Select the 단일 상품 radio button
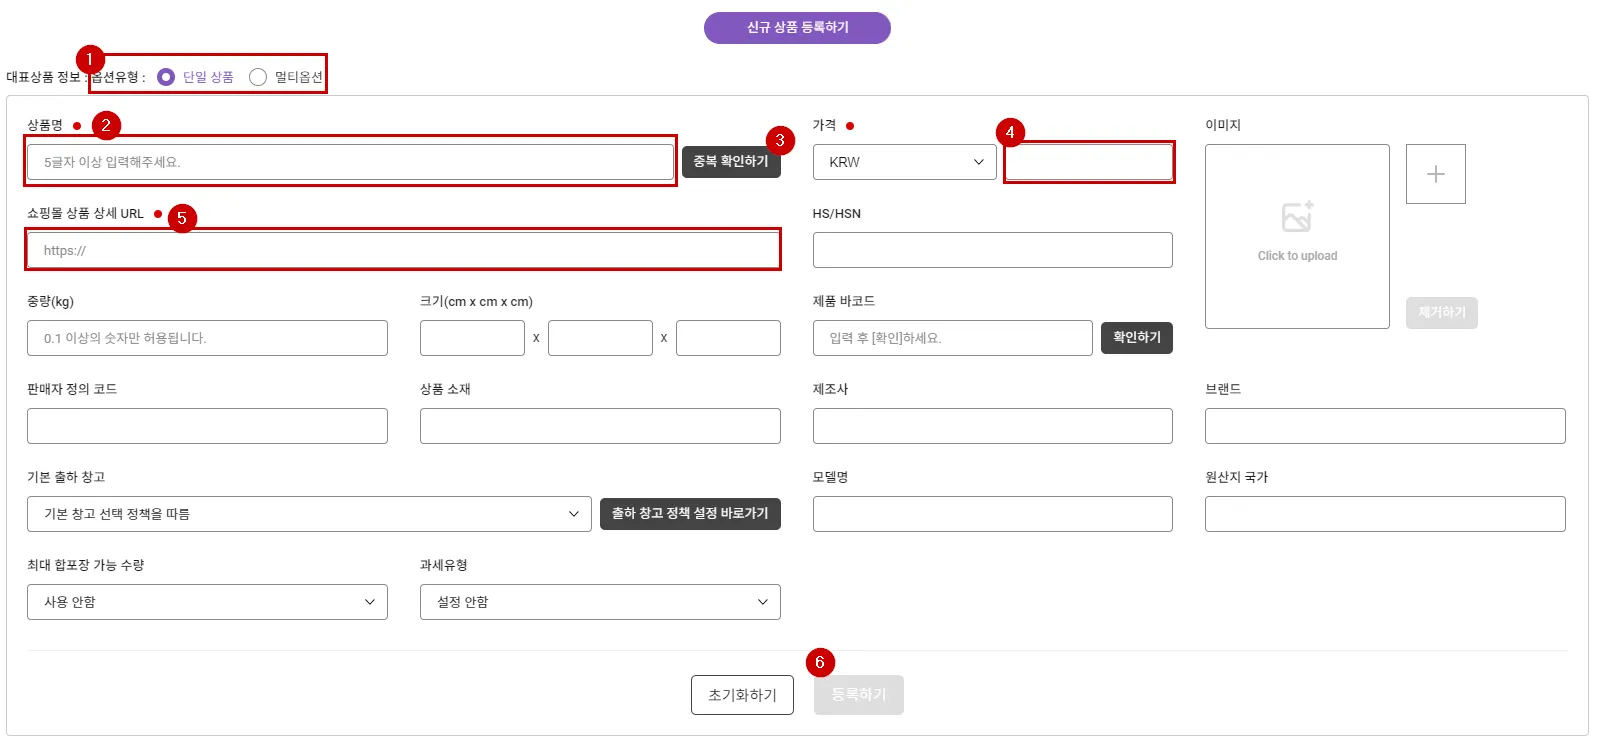The width and height of the screenshot is (1600, 751). click(x=166, y=77)
